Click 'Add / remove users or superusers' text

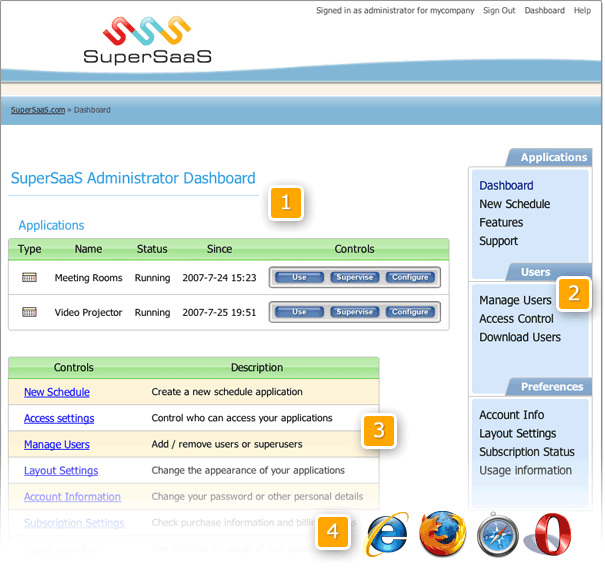pyautogui.click(x=227, y=444)
